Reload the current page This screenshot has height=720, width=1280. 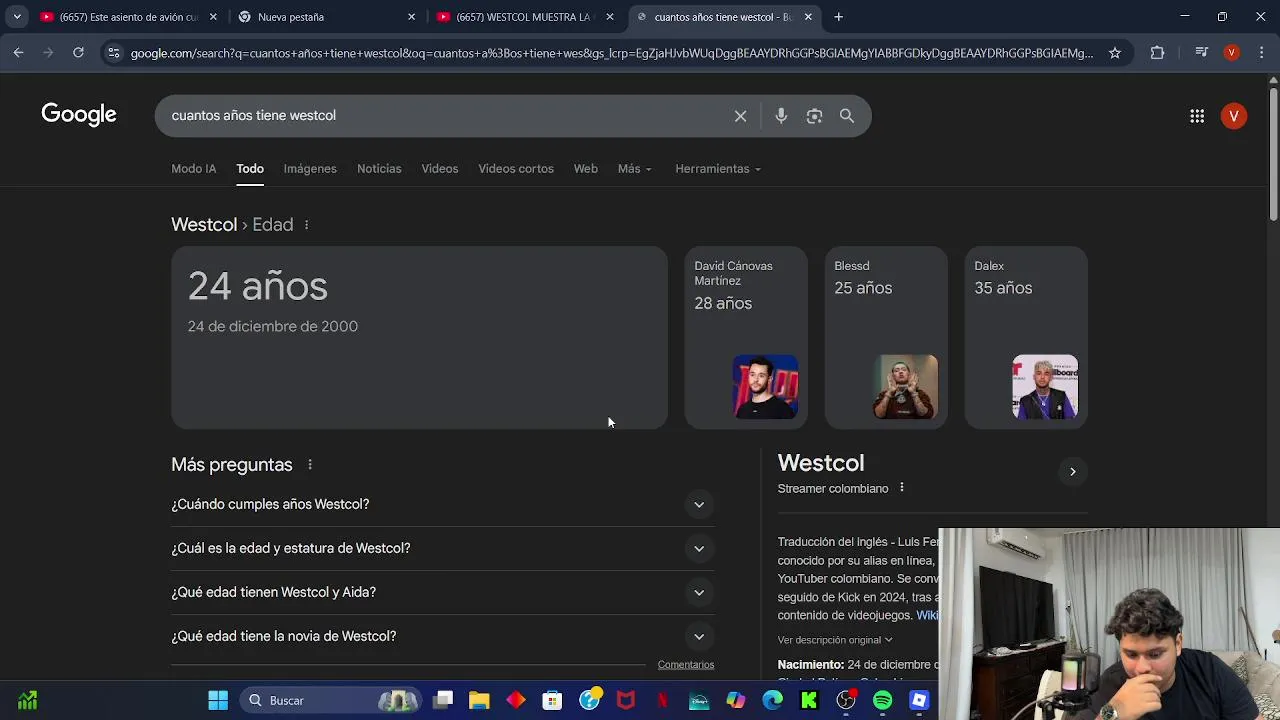78,53
